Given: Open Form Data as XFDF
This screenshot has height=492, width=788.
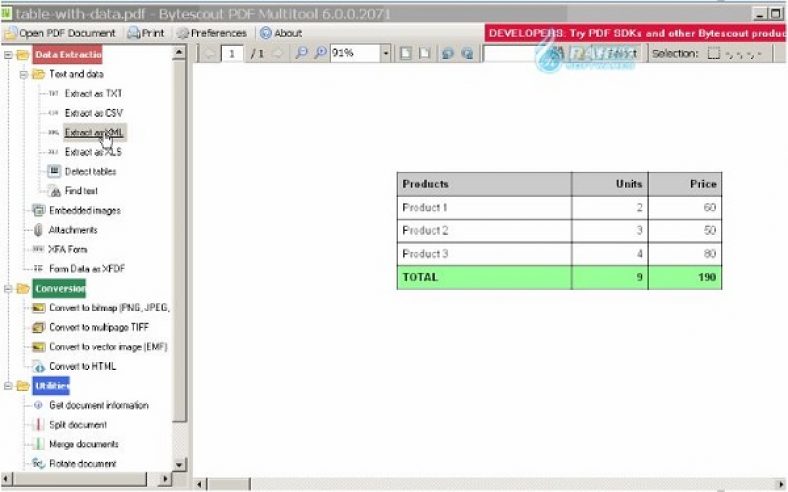Looking at the screenshot, I should click(x=87, y=269).
